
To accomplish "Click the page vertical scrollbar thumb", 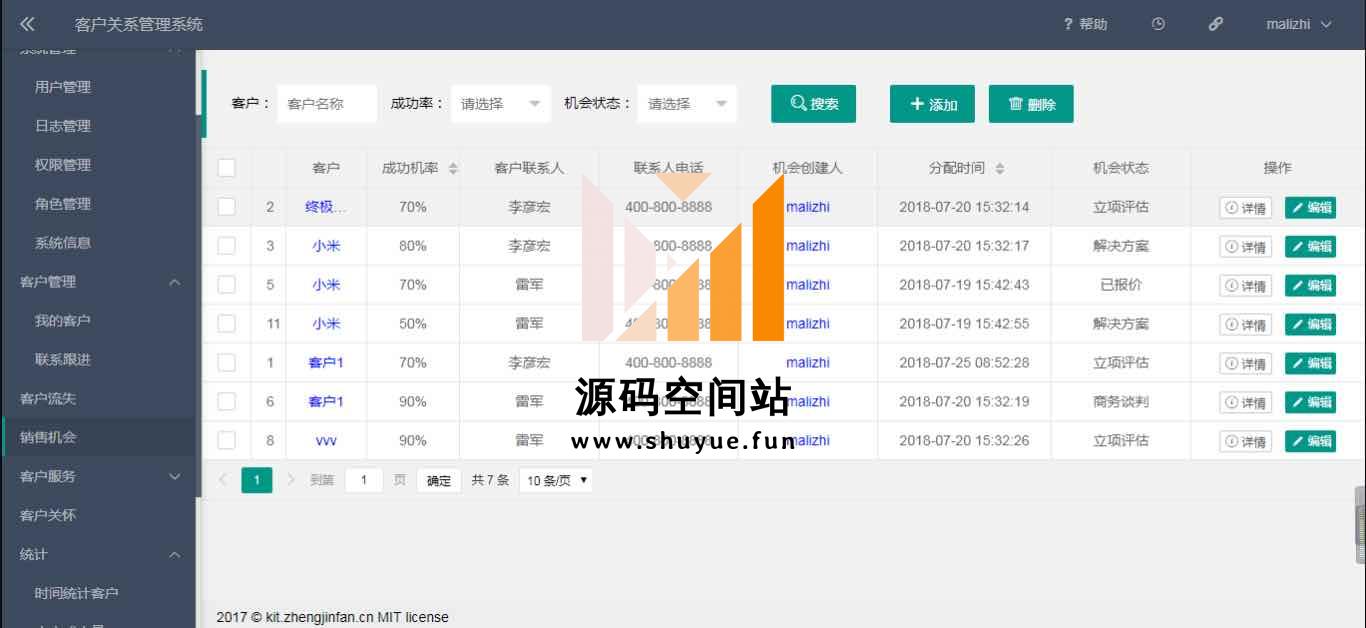I will pos(1360,526).
